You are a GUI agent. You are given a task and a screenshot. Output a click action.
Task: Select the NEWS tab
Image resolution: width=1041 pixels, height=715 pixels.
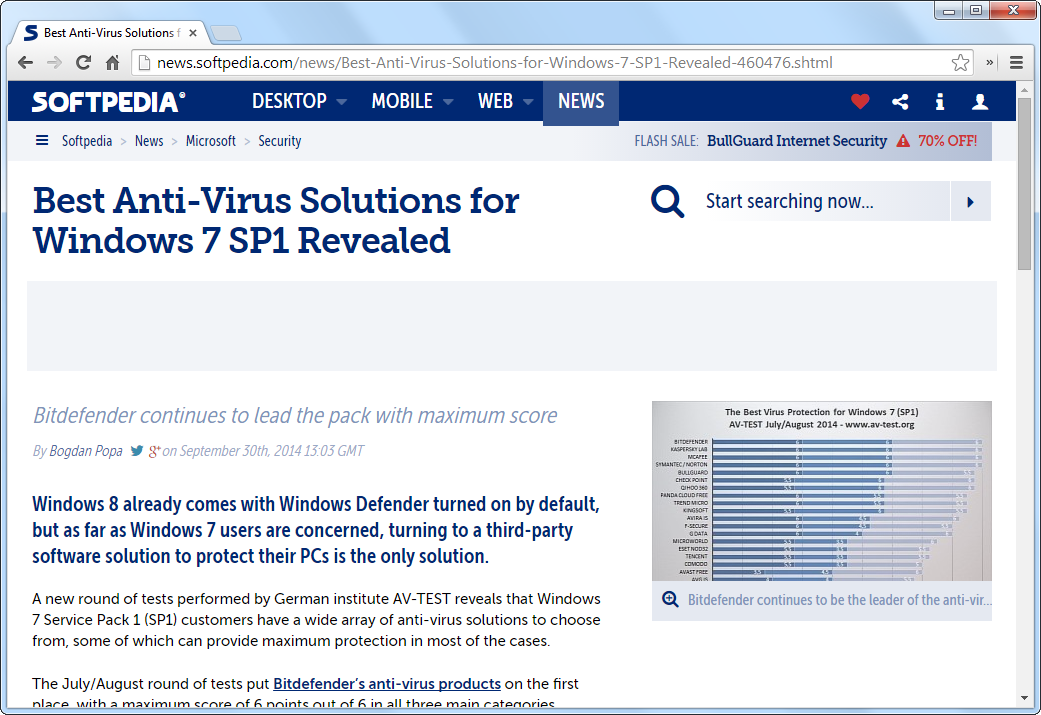(581, 102)
